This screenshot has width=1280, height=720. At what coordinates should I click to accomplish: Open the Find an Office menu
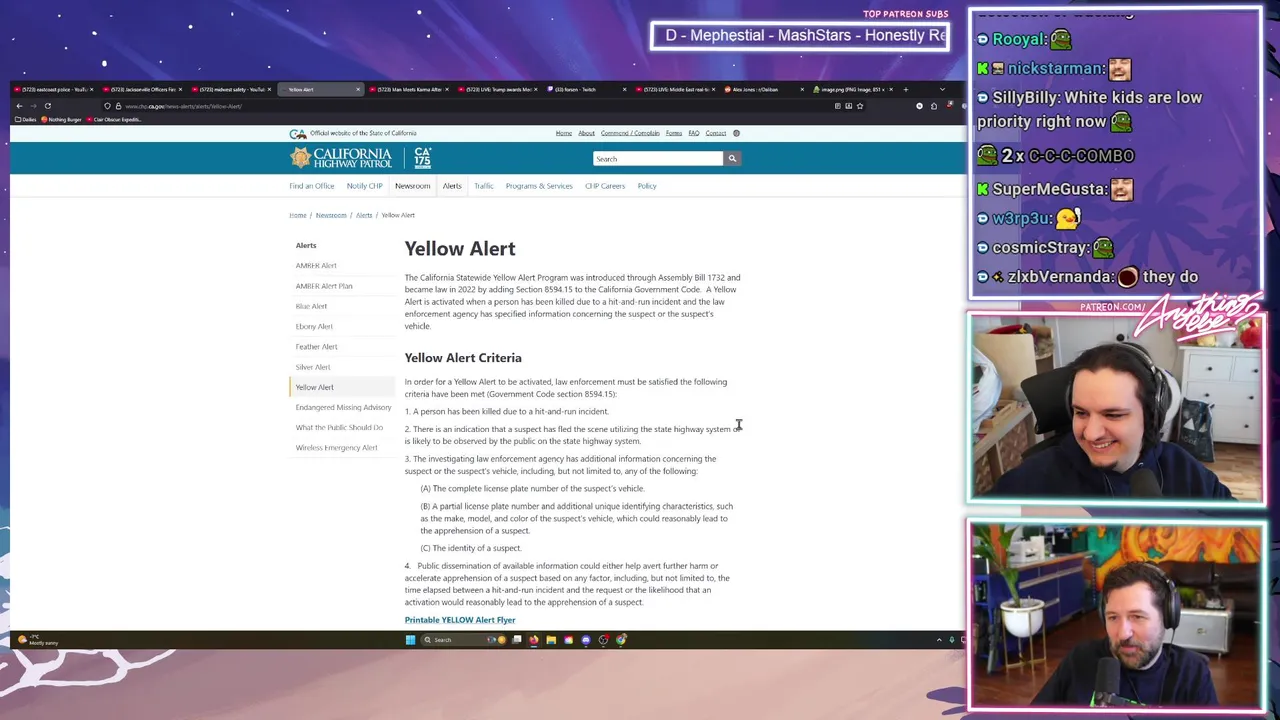tap(312, 186)
